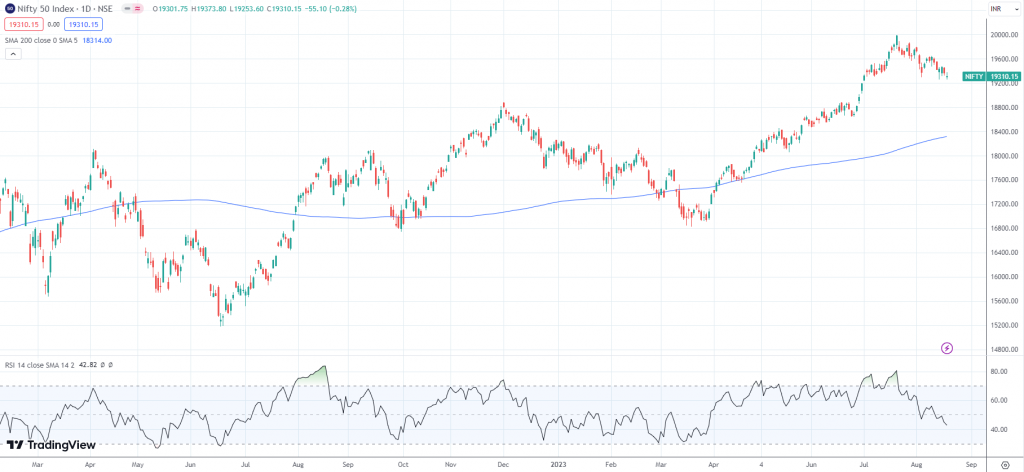Collapse the indicator legend with chevron button
Viewport: 1024px width, 472px height.
[x=13, y=54]
